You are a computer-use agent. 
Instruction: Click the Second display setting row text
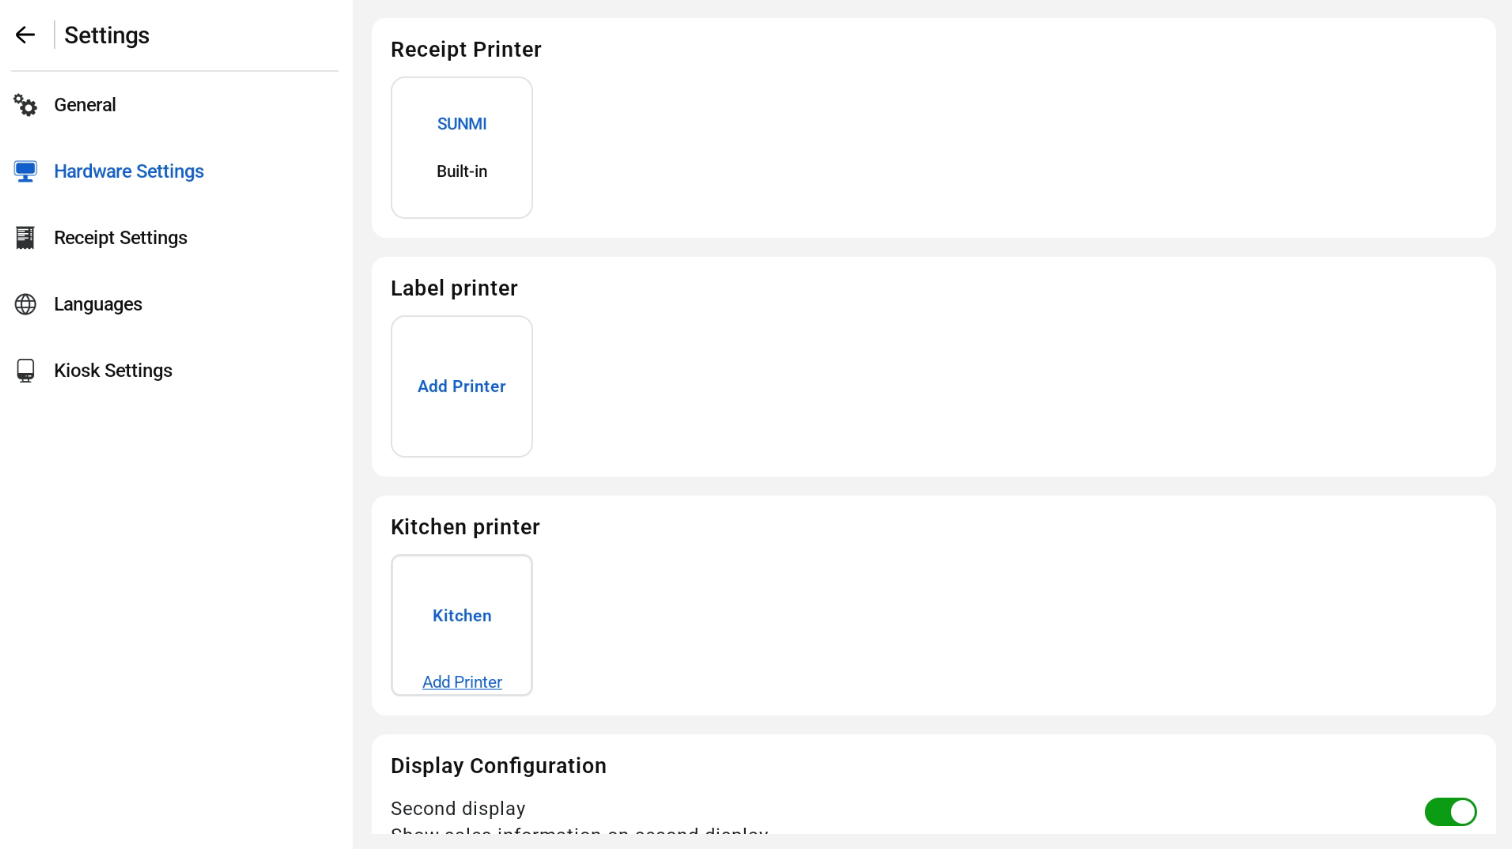pyautogui.click(x=458, y=809)
